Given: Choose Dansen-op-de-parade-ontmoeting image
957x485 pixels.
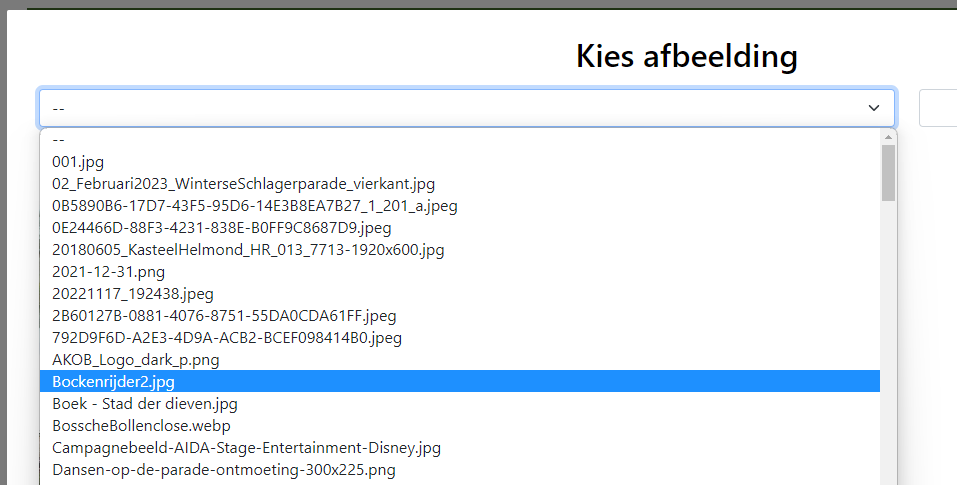Looking at the screenshot, I should pyautogui.click(x=223, y=470).
